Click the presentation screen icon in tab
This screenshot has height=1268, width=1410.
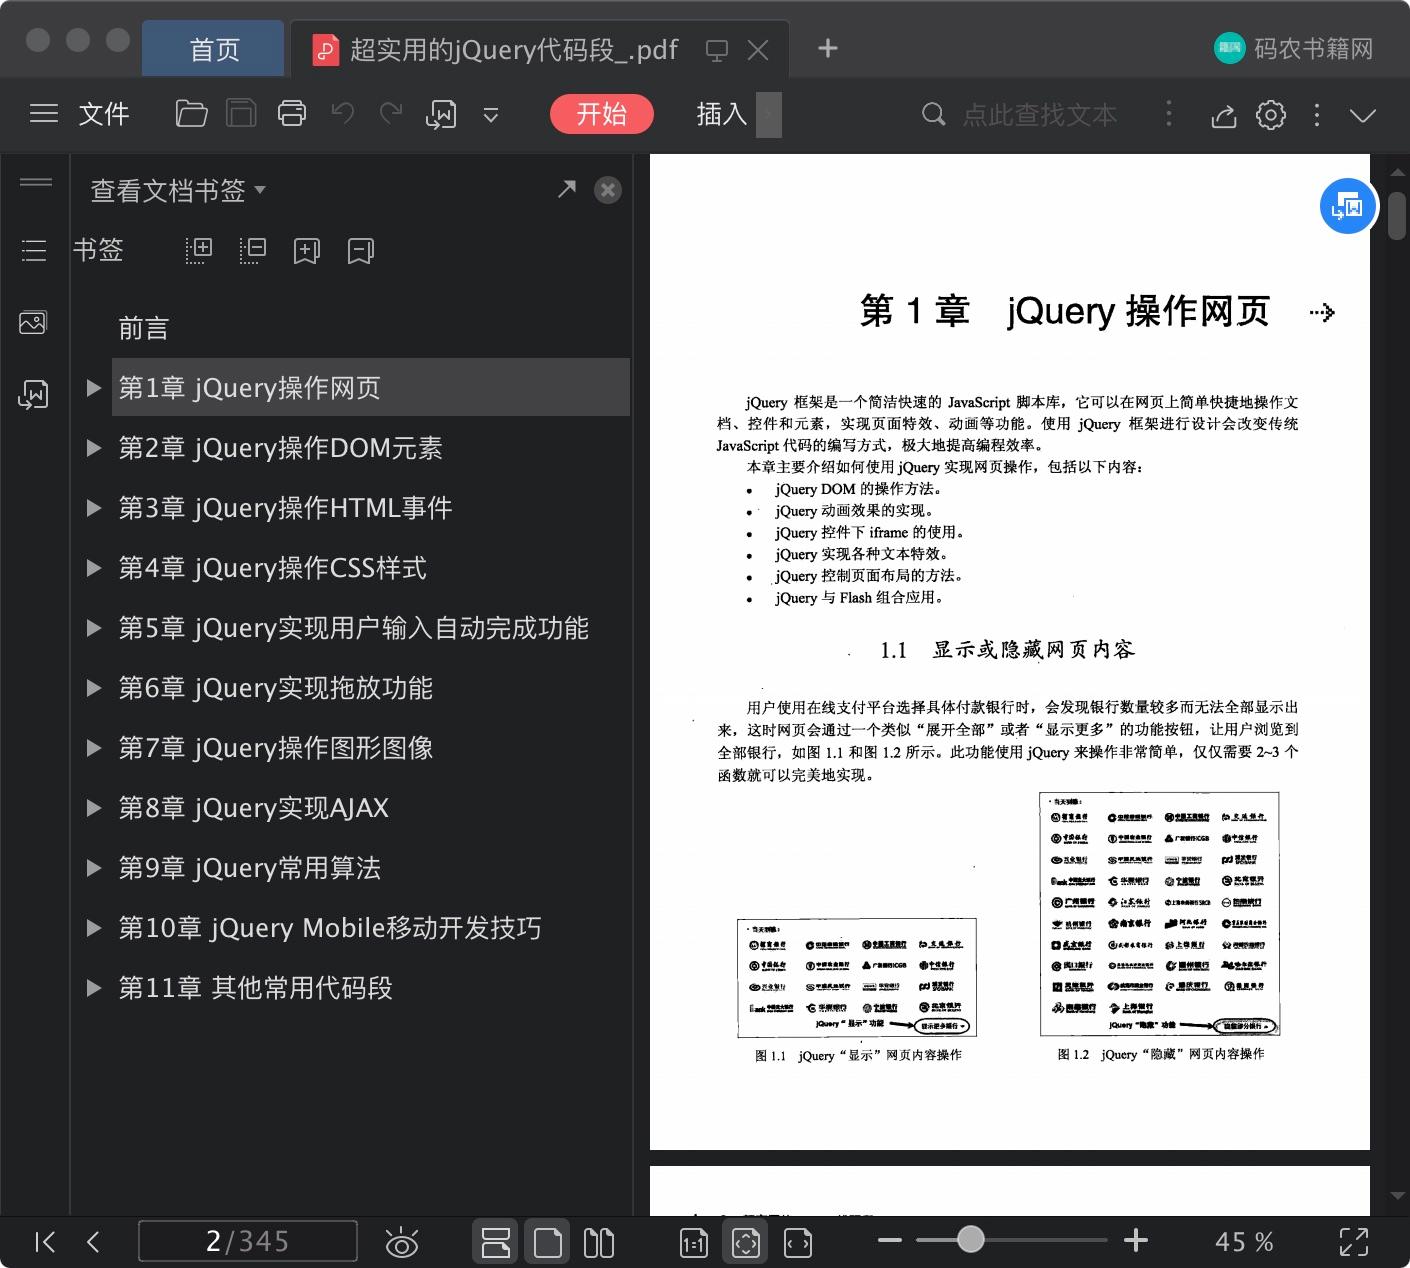point(717,50)
